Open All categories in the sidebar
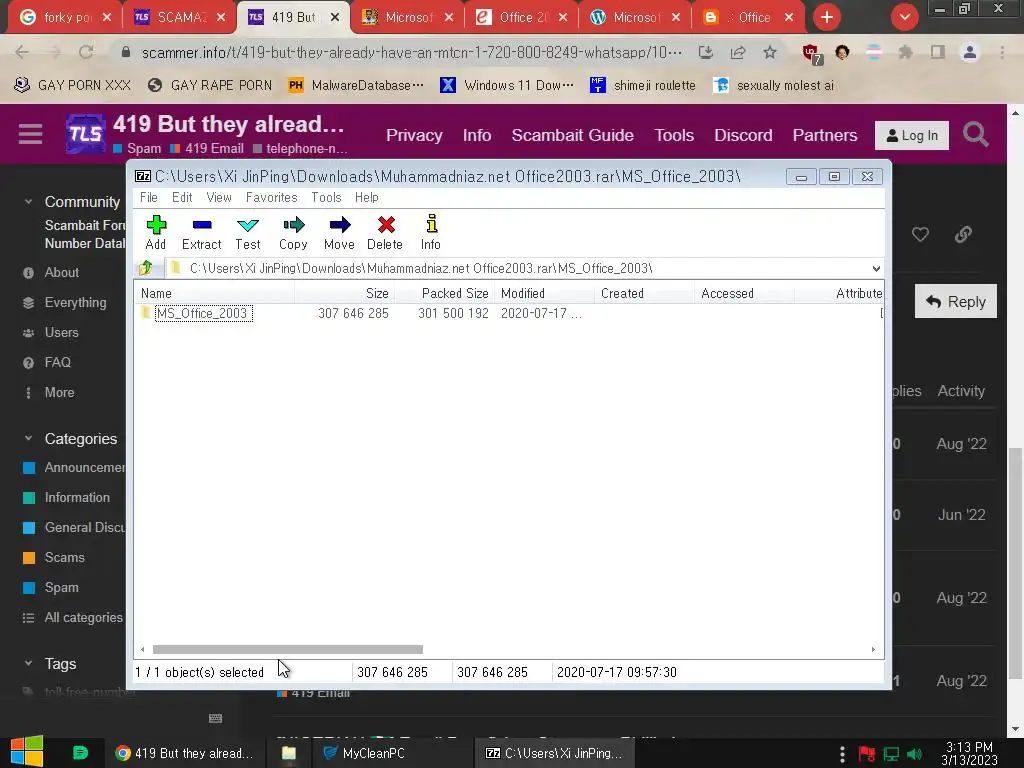Viewport: 1024px width, 768px height. (x=83, y=617)
